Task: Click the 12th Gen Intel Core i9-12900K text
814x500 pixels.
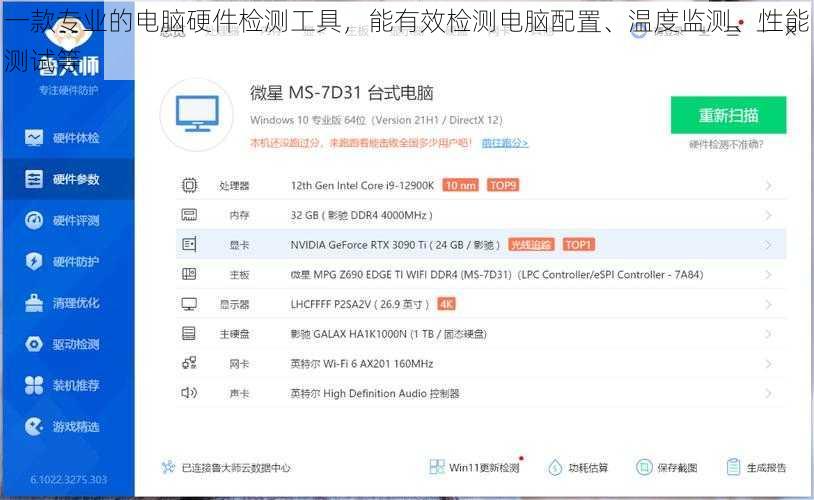Action: coord(362,185)
